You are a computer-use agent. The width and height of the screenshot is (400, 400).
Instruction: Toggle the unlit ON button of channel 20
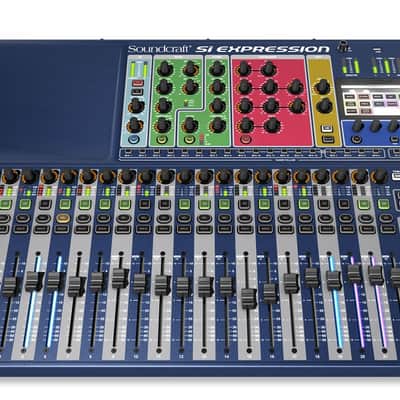[344, 204]
